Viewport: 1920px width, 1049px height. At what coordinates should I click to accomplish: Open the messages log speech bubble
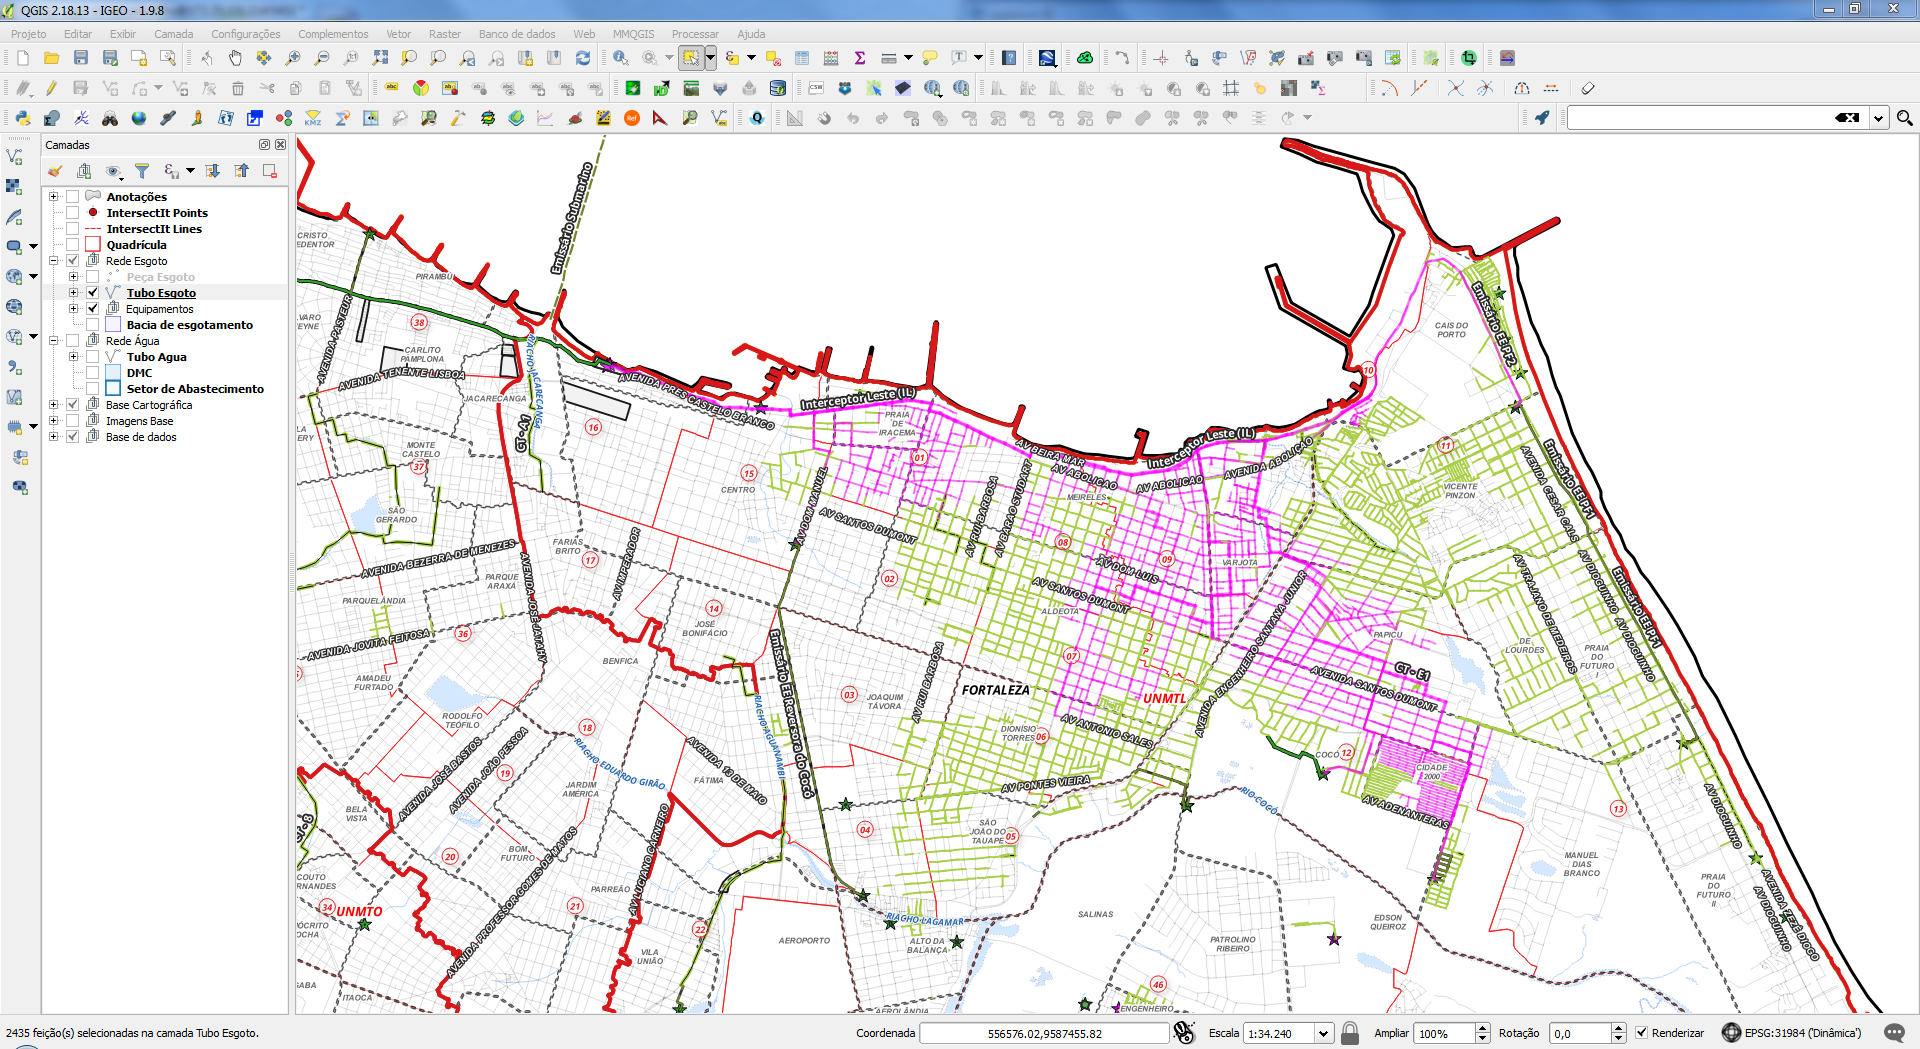pyautogui.click(x=1894, y=1033)
